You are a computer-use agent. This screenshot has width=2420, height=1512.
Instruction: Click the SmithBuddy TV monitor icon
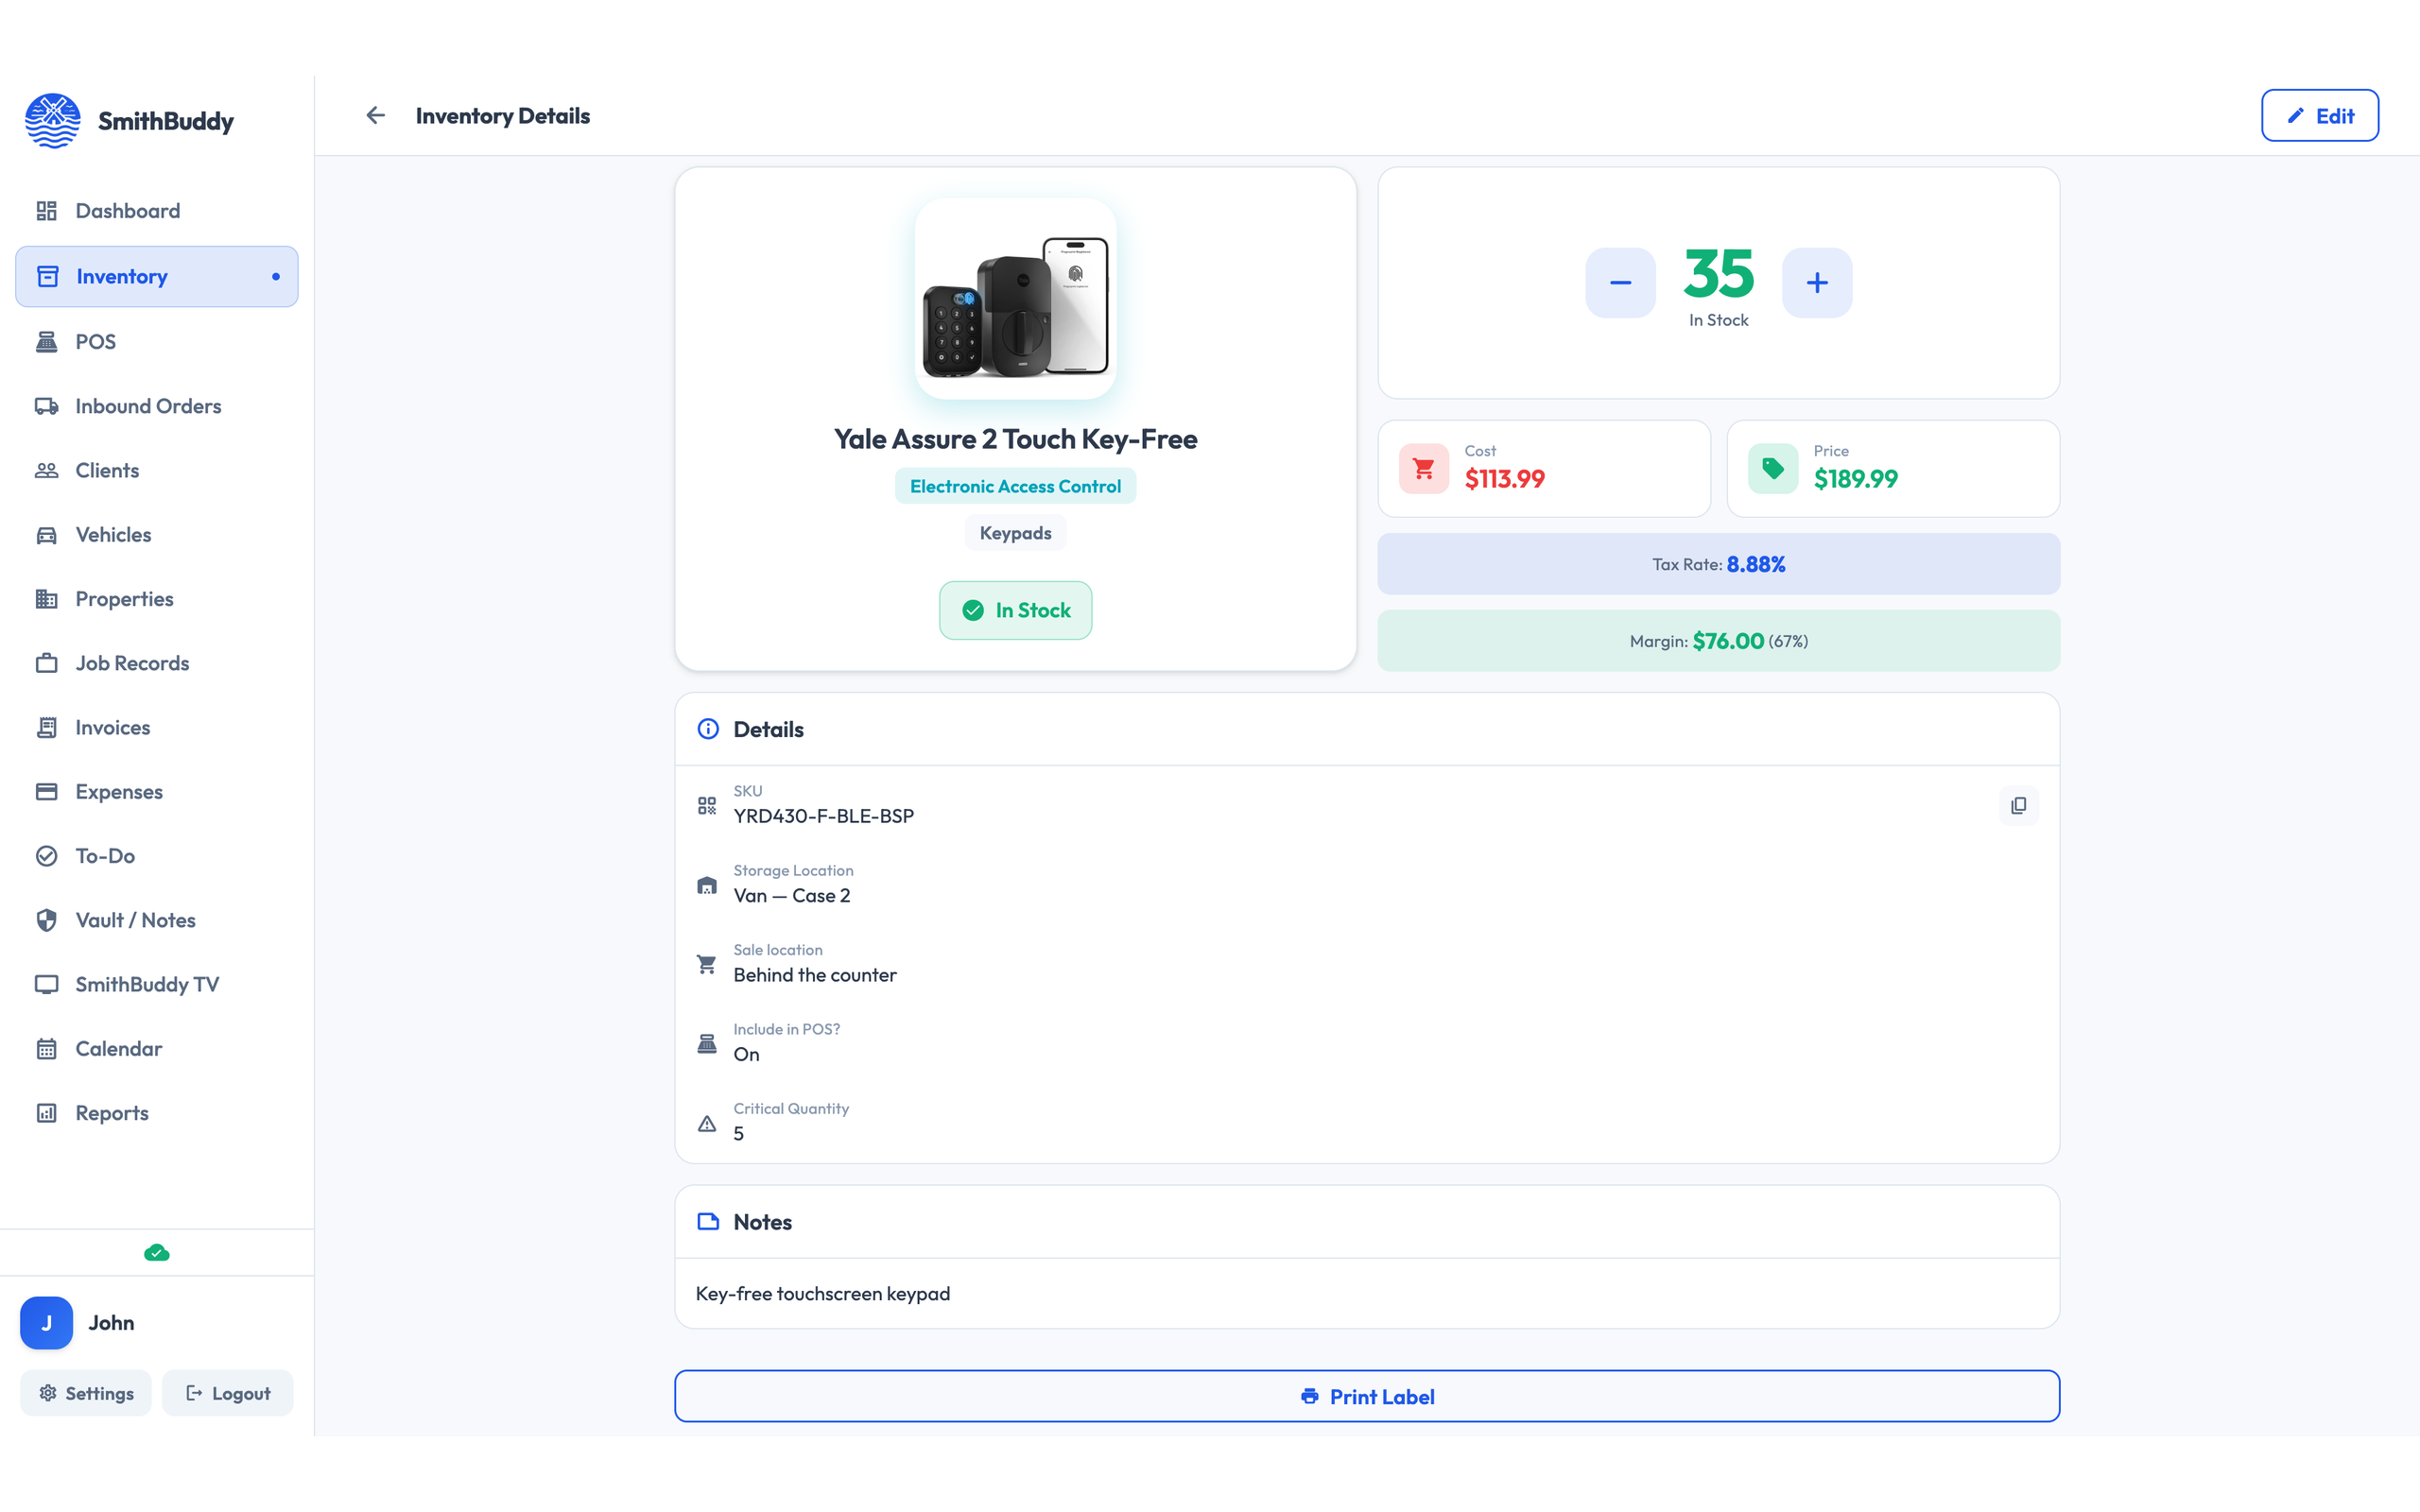(46, 984)
